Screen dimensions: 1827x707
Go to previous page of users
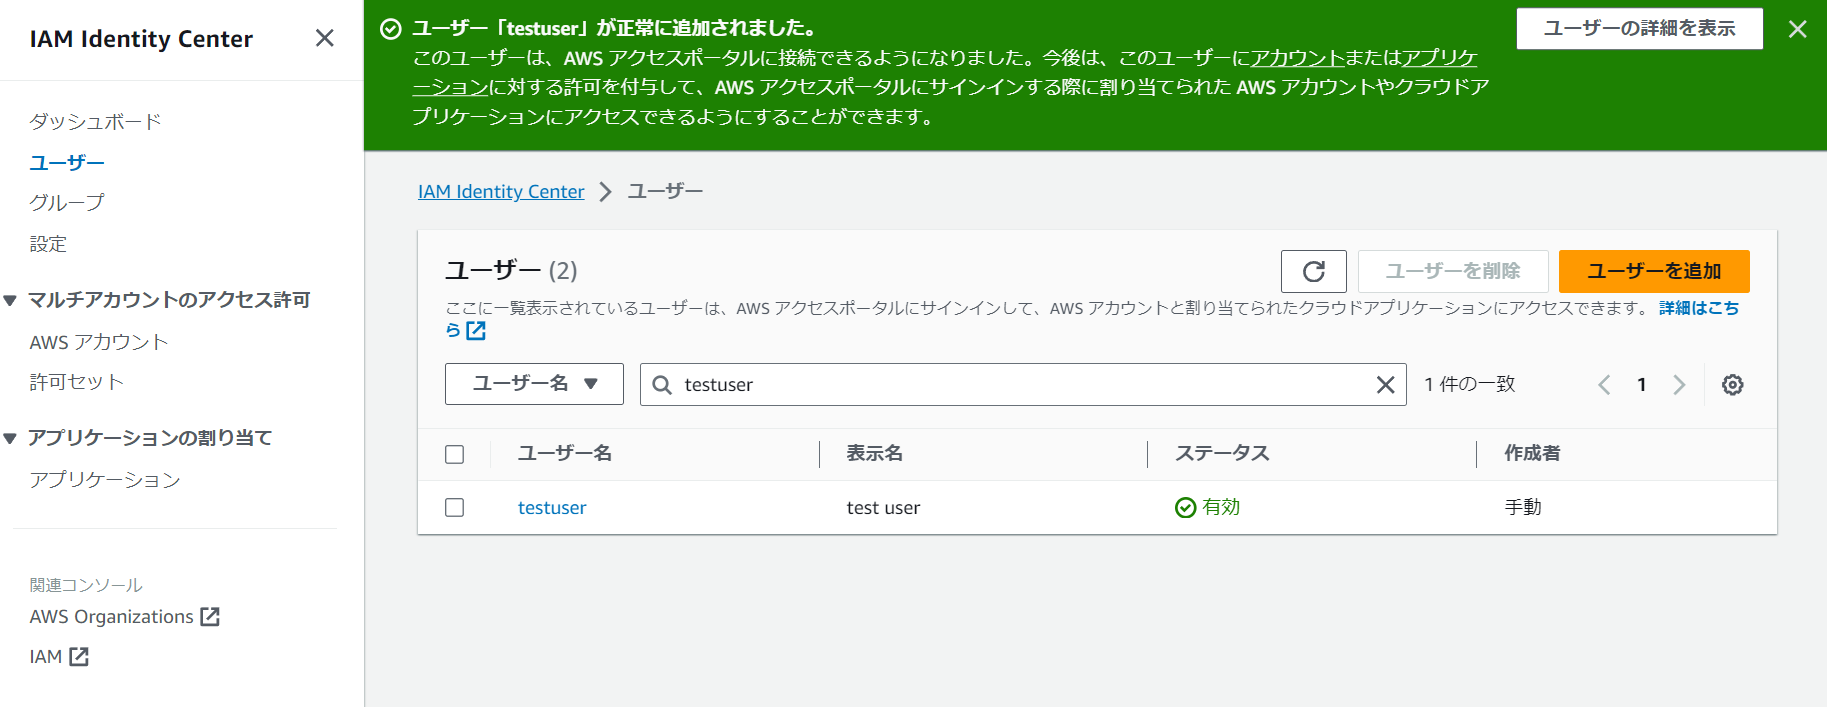click(x=1604, y=385)
